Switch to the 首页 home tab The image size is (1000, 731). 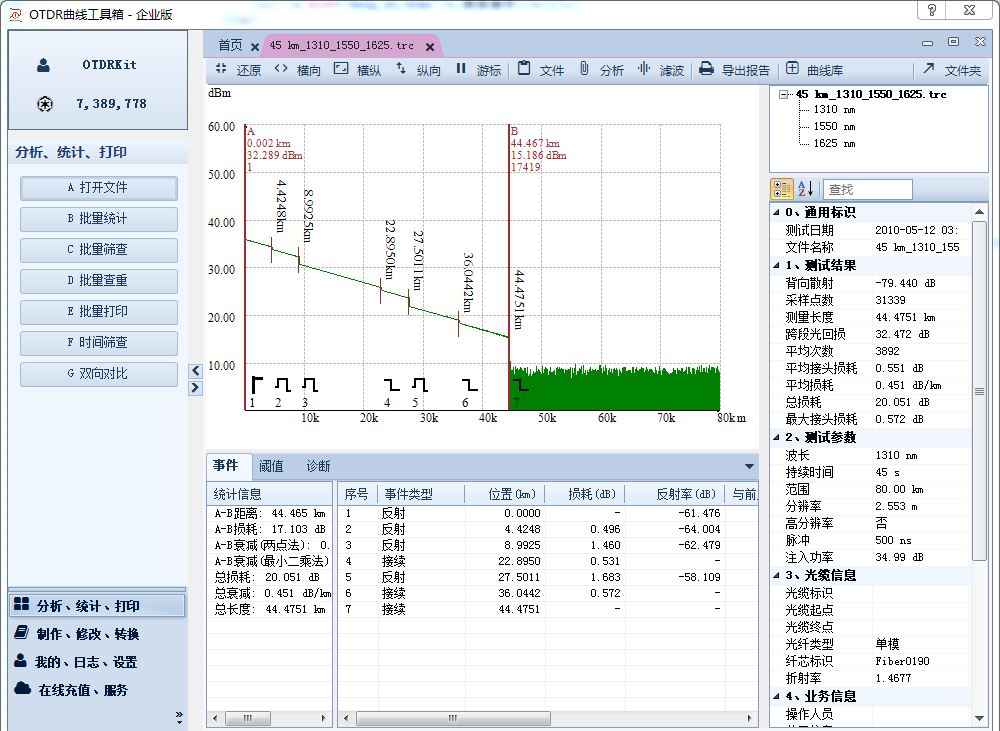point(230,45)
